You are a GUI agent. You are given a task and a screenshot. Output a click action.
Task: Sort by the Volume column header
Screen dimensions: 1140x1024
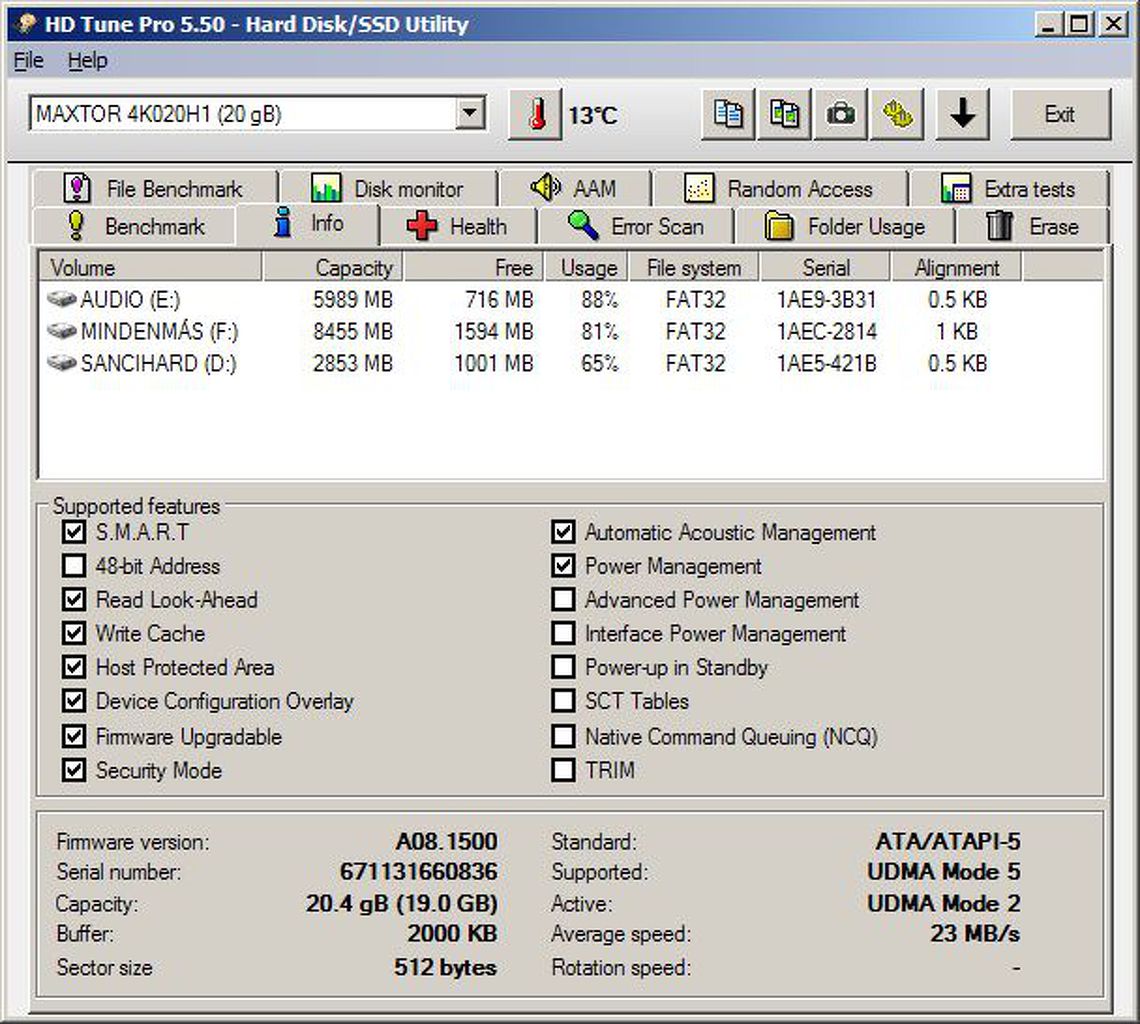point(150,268)
